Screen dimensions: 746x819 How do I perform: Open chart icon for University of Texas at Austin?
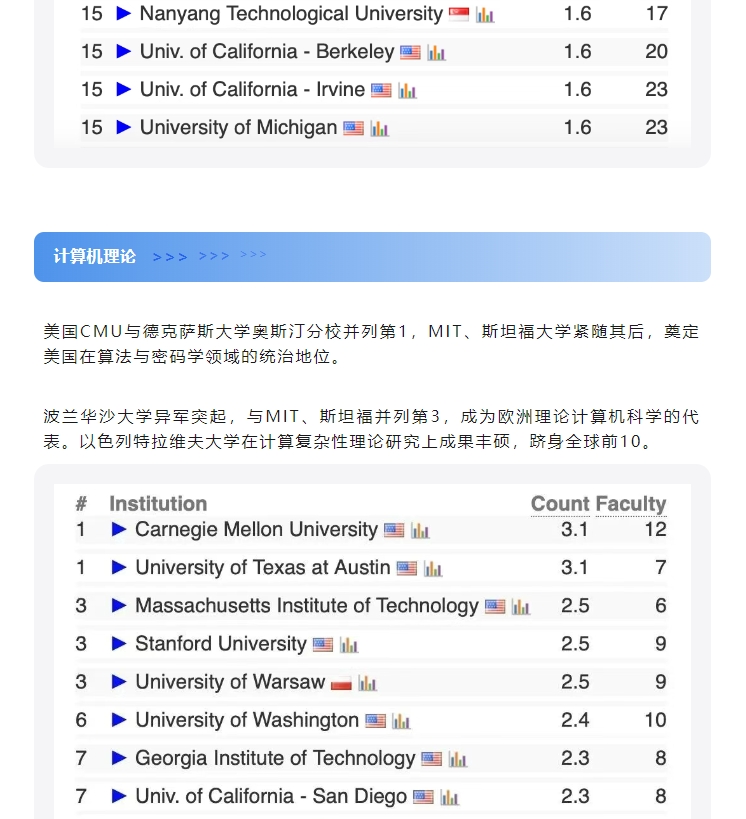pyautogui.click(x=433, y=569)
